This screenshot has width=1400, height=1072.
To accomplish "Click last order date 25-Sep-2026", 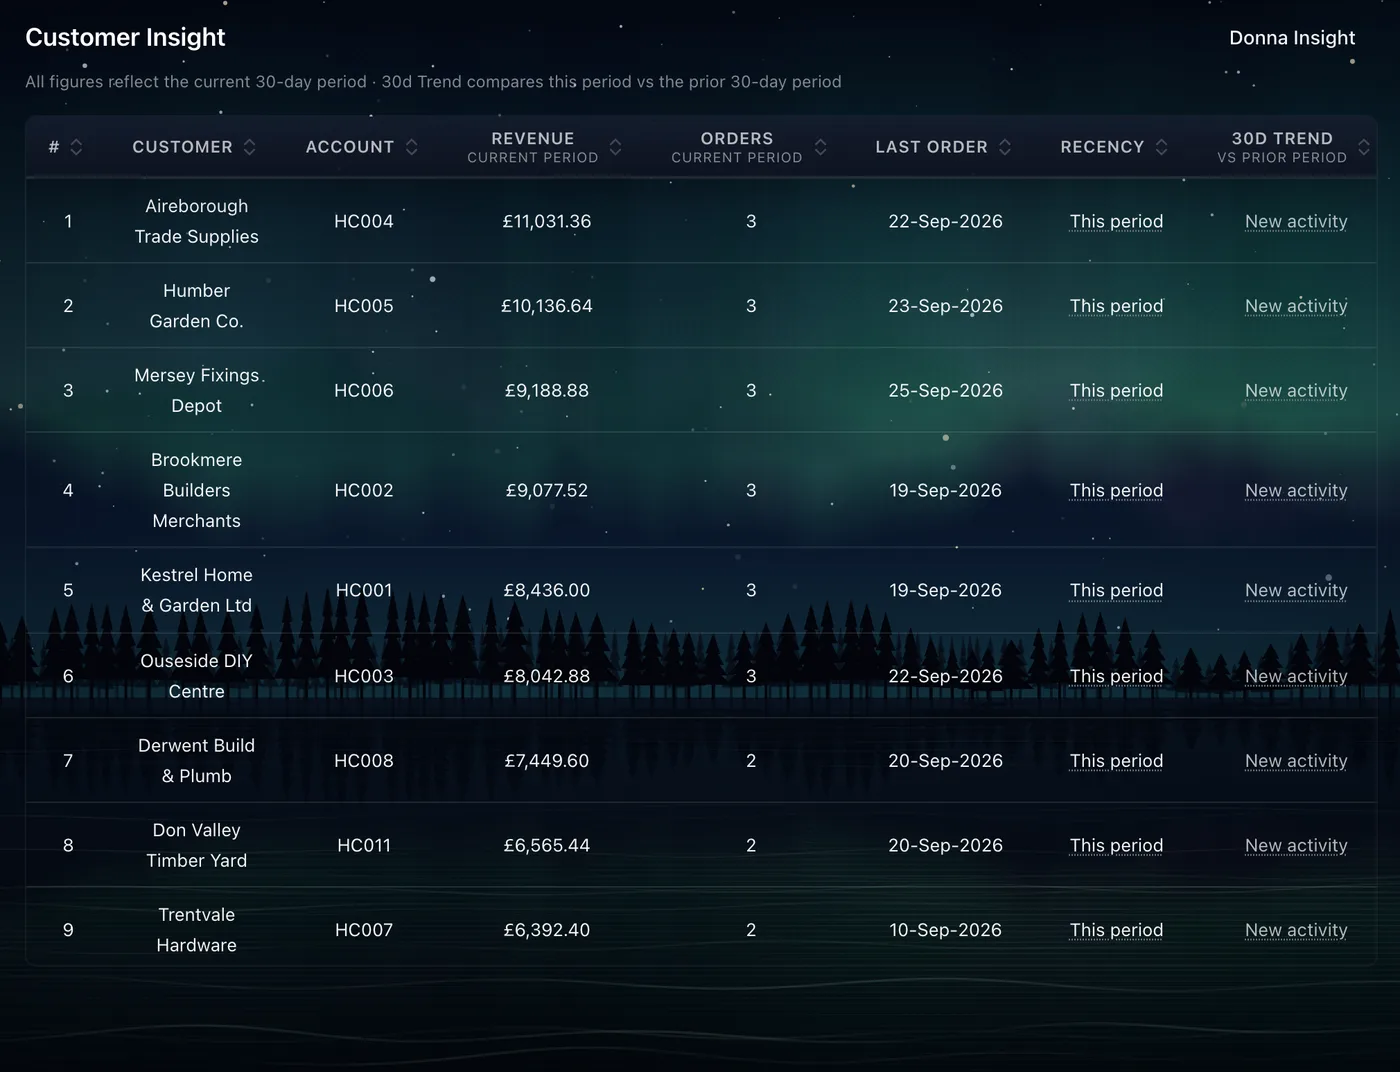I will (x=945, y=390).
